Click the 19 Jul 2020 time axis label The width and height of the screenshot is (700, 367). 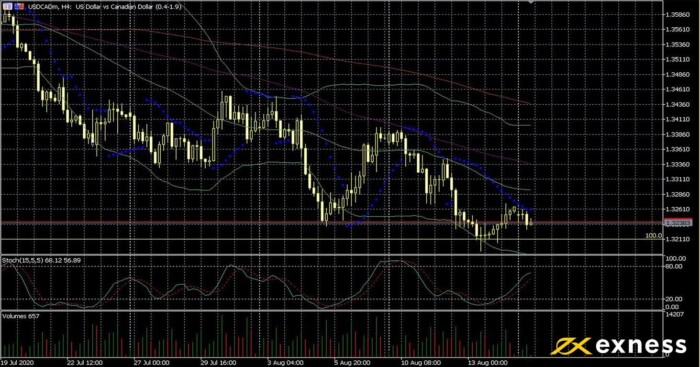click(x=17, y=363)
